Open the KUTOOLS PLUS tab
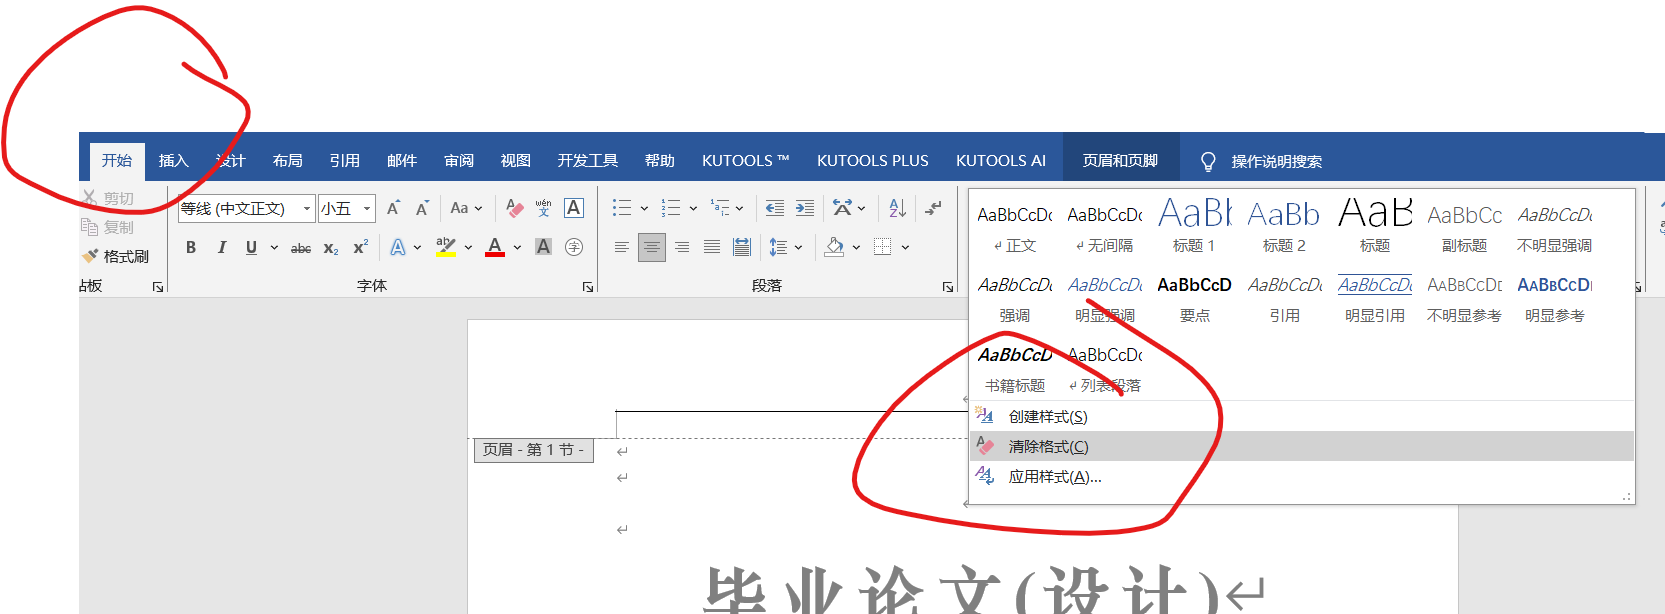Screen dimensions: 1665x614 (873, 161)
